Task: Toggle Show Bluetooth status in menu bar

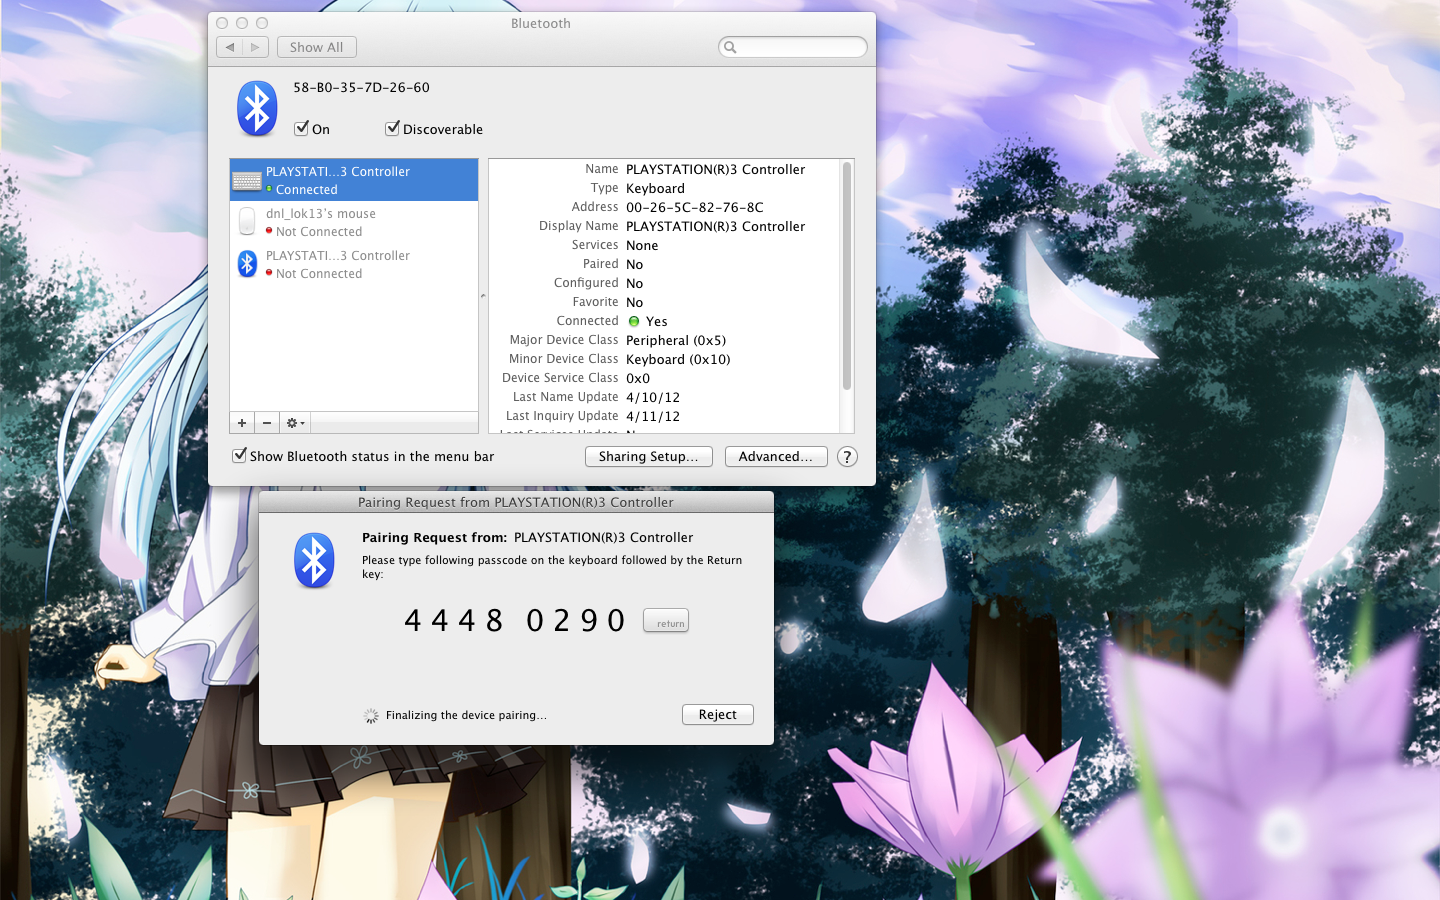Action: pos(239,455)
